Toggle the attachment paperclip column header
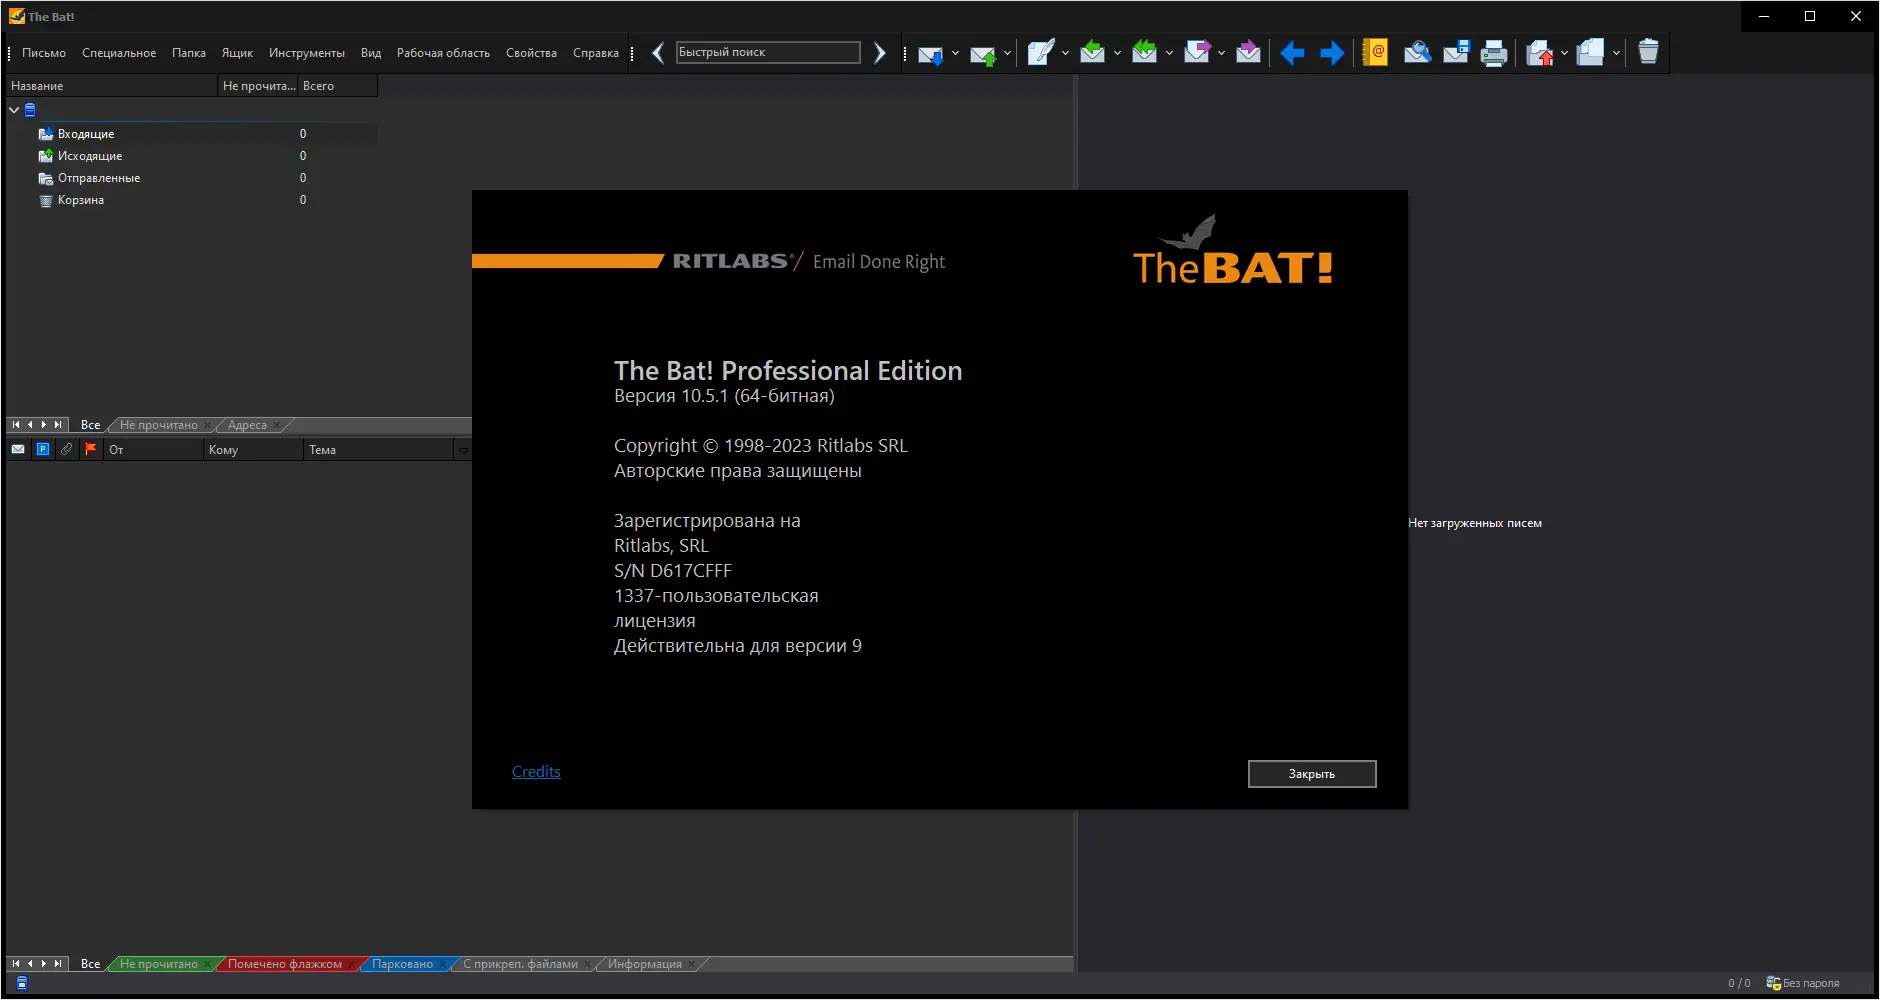Image resolution: width=1880 pixels, height=1000 pixels. point(66,450)
